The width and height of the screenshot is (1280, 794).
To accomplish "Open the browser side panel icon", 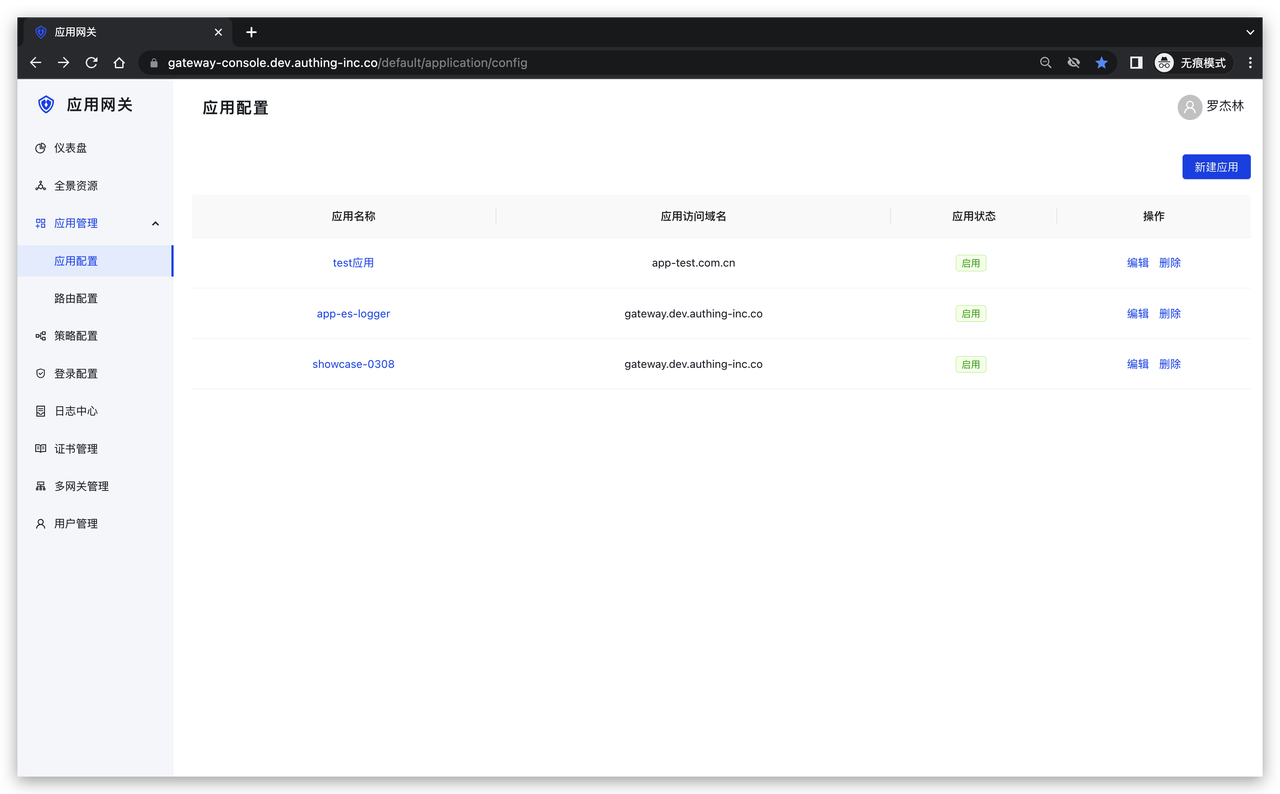I will click(1136, 62).
